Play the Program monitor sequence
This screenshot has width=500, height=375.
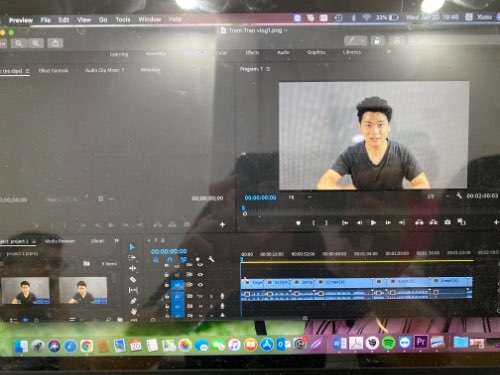[x=373, y=223]
